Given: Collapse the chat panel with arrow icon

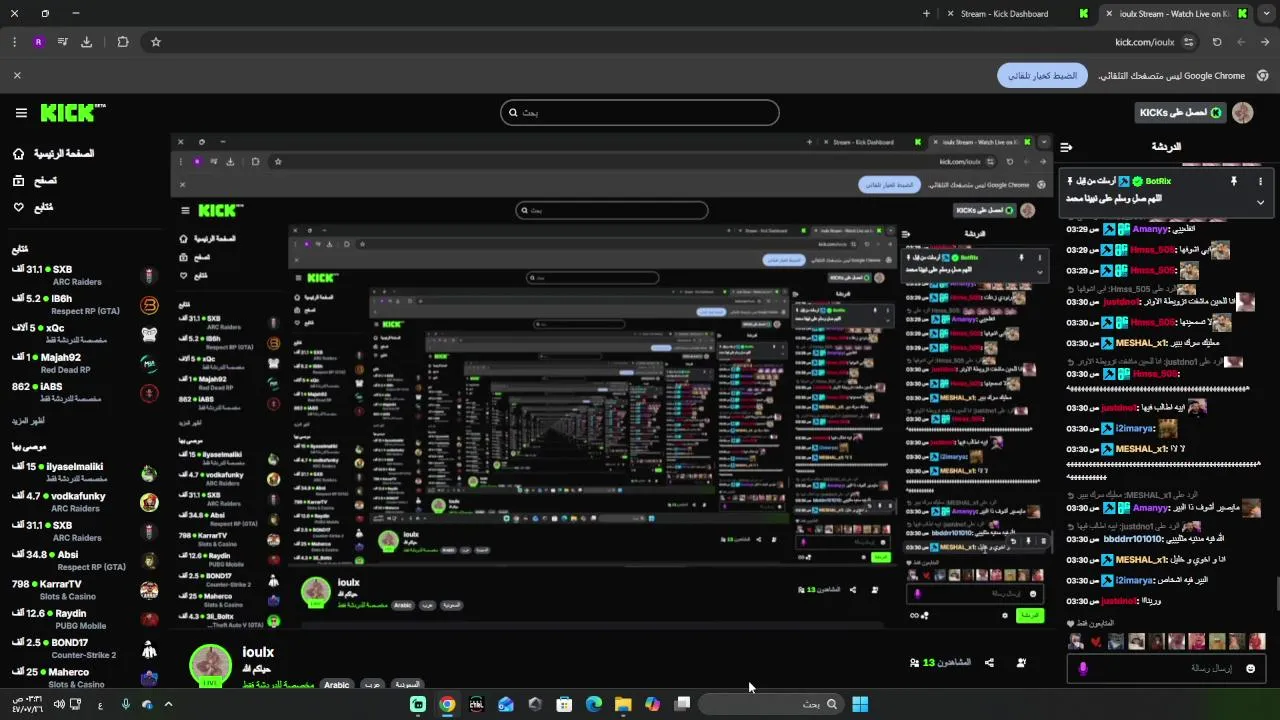Looking at the screenshot, I should pyautogui.click(x=1066, y=147).
